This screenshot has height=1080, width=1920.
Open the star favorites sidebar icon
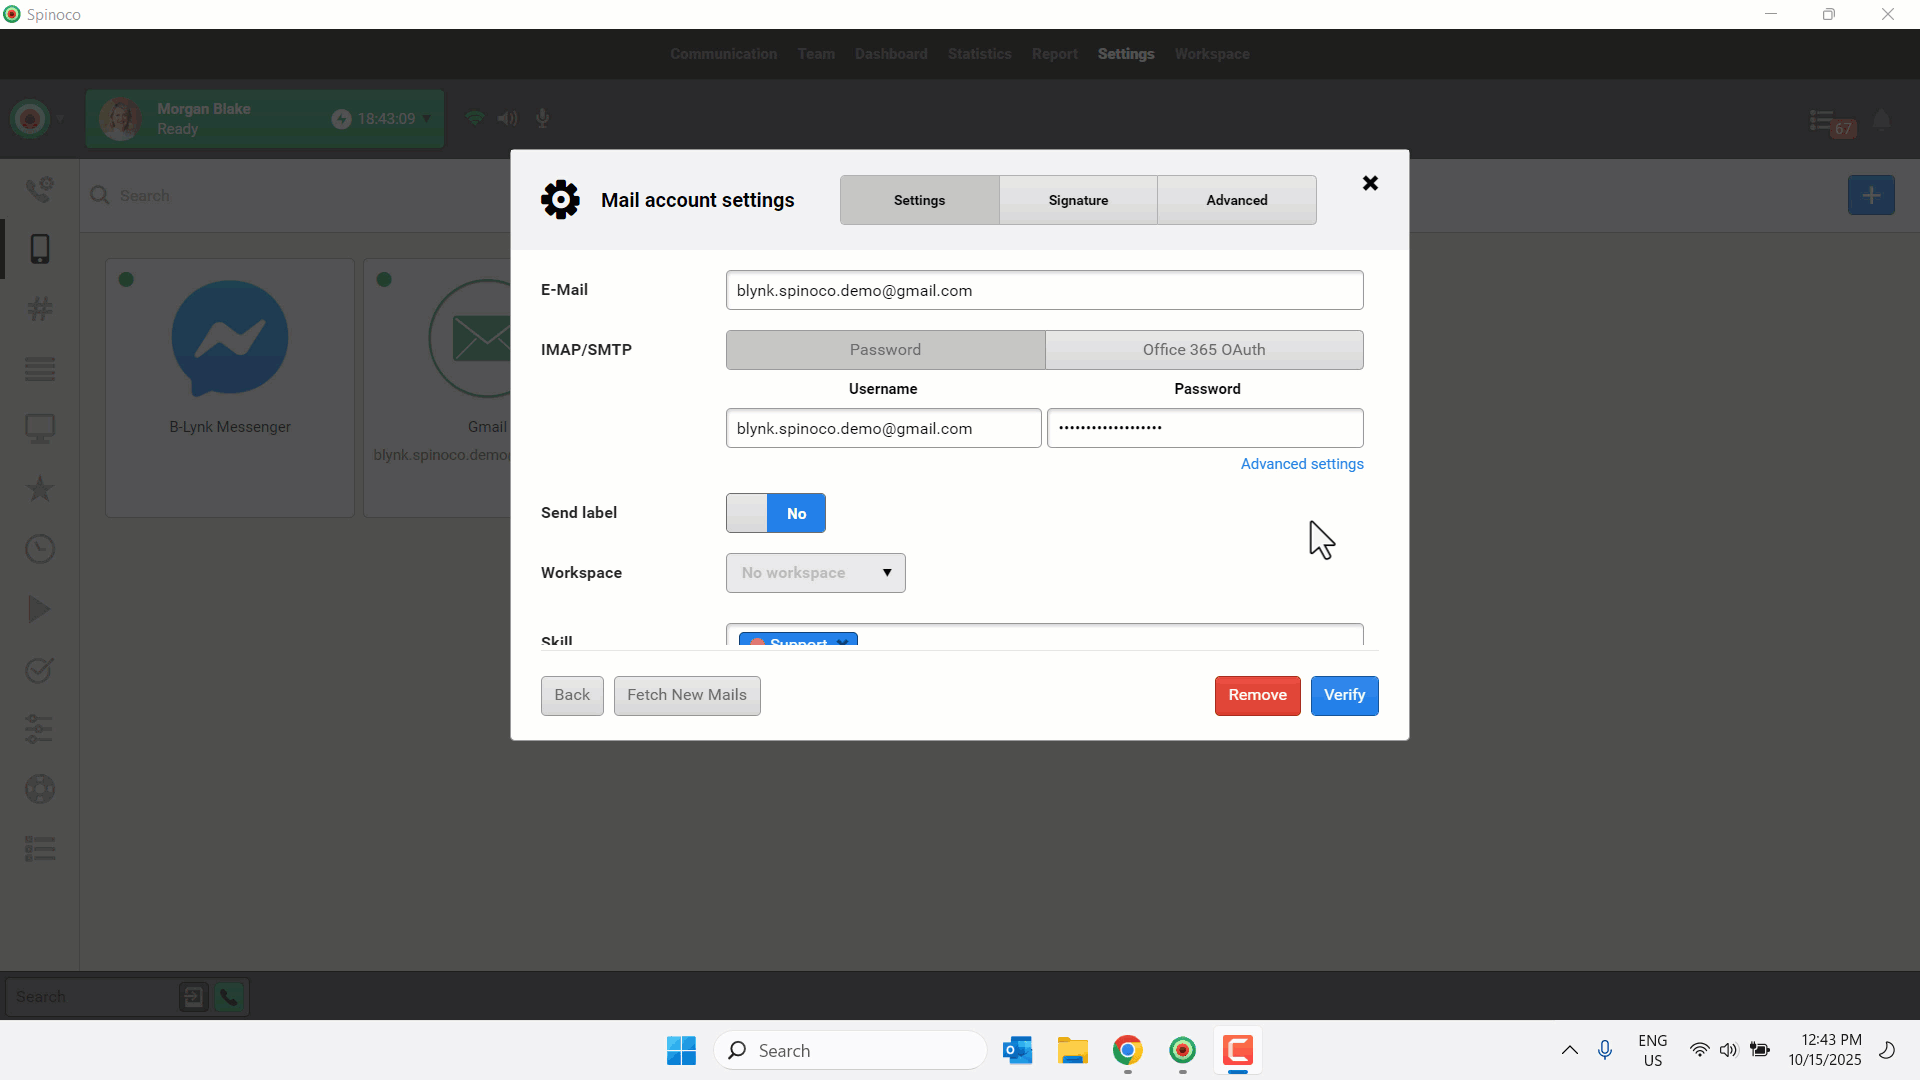[x=40, y=489]
